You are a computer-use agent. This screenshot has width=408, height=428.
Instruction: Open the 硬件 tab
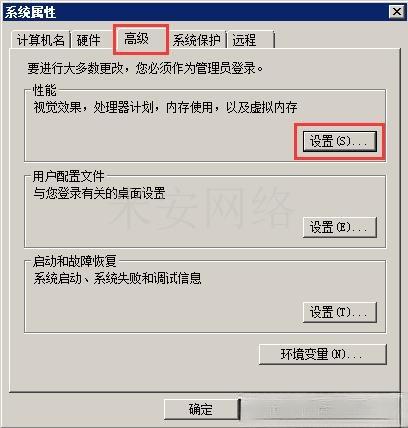(x=89, y=40)
